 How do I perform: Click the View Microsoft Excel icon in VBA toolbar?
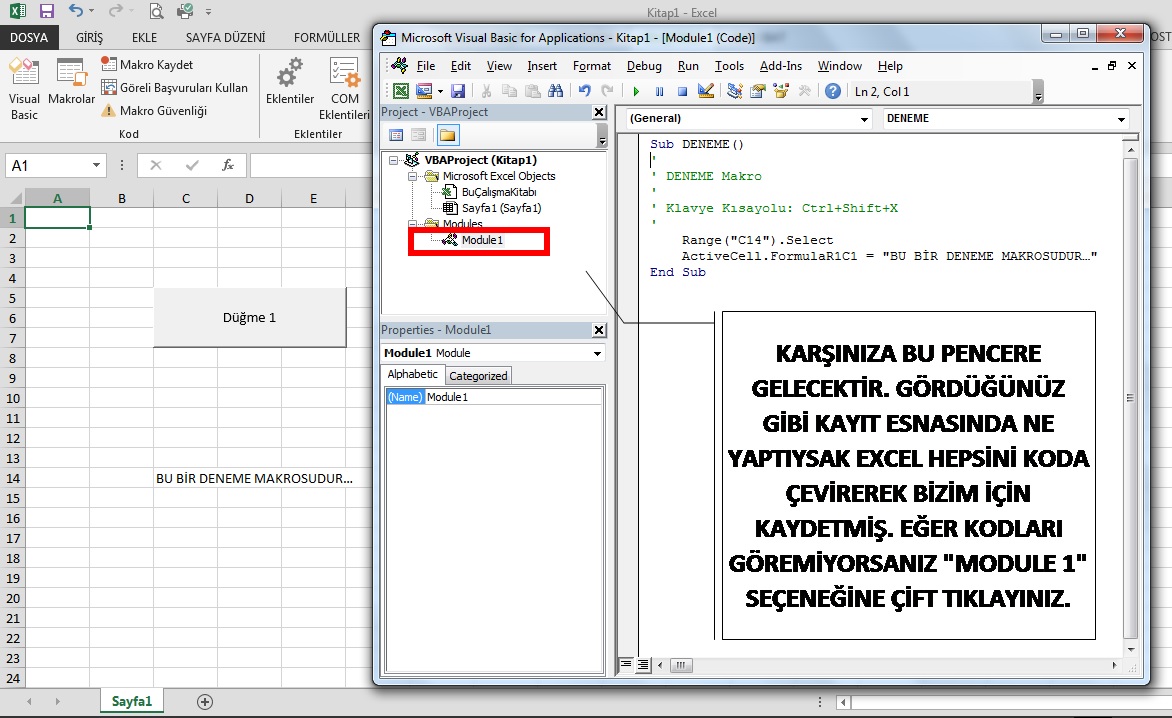401,91
